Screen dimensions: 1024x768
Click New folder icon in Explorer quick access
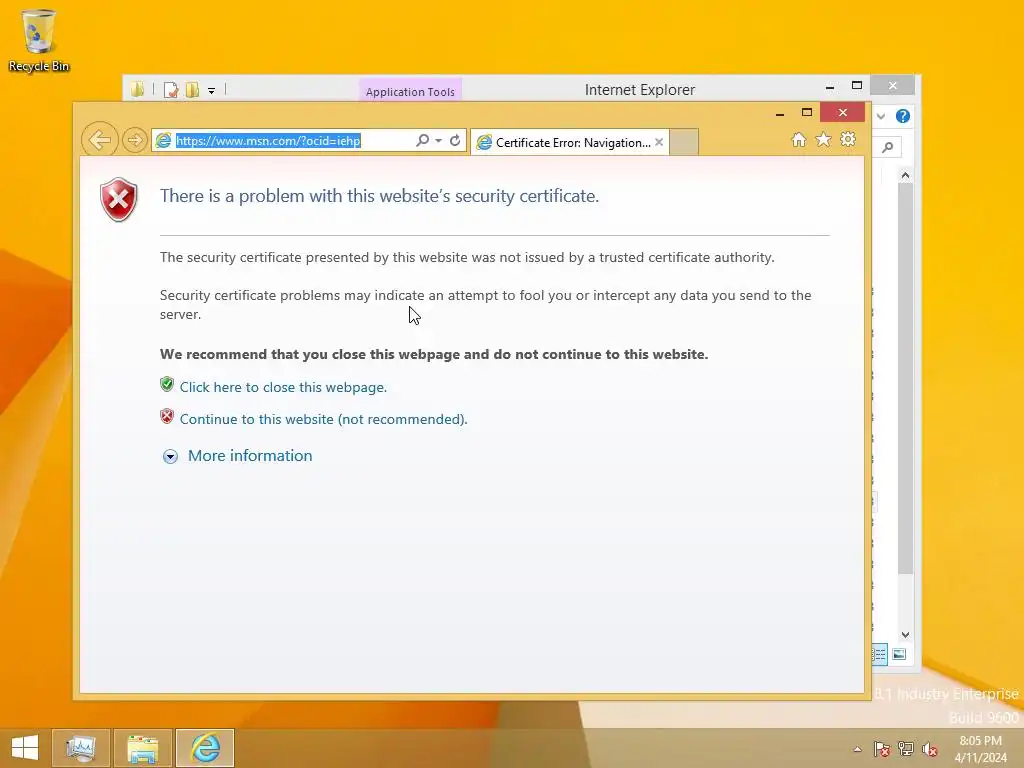[192, 90]
